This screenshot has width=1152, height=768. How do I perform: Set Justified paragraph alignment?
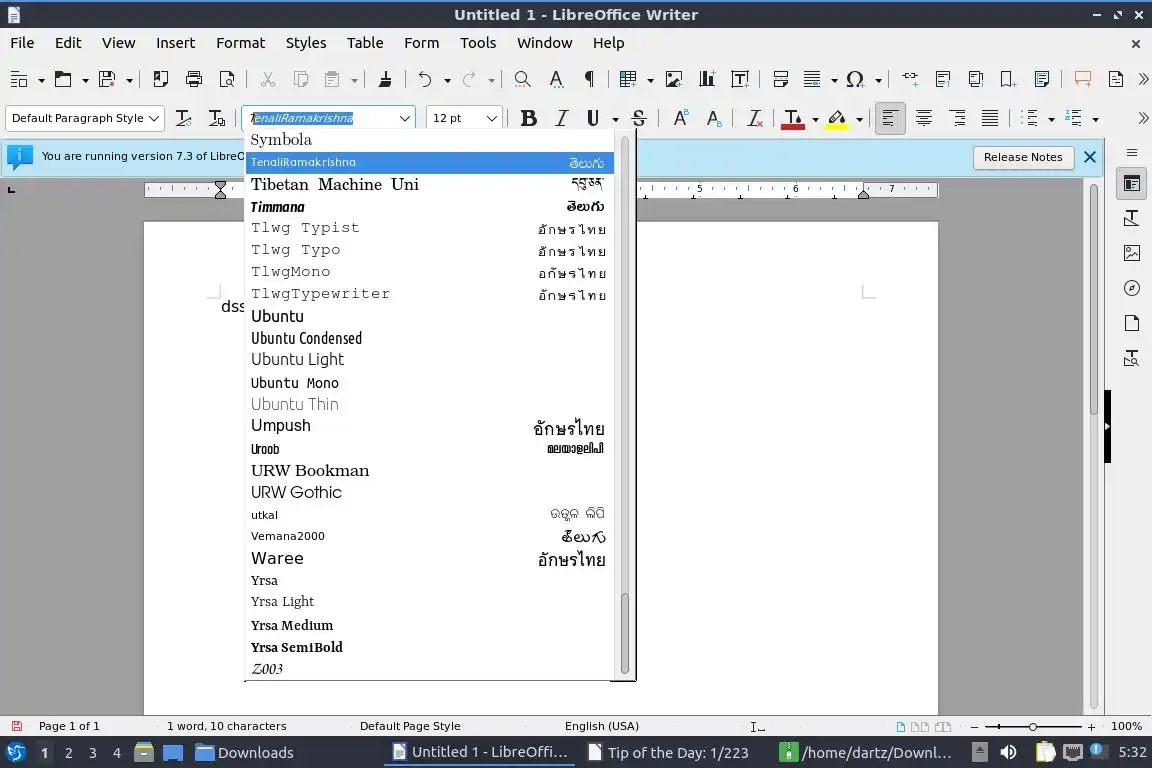click(x=990, y=118)
